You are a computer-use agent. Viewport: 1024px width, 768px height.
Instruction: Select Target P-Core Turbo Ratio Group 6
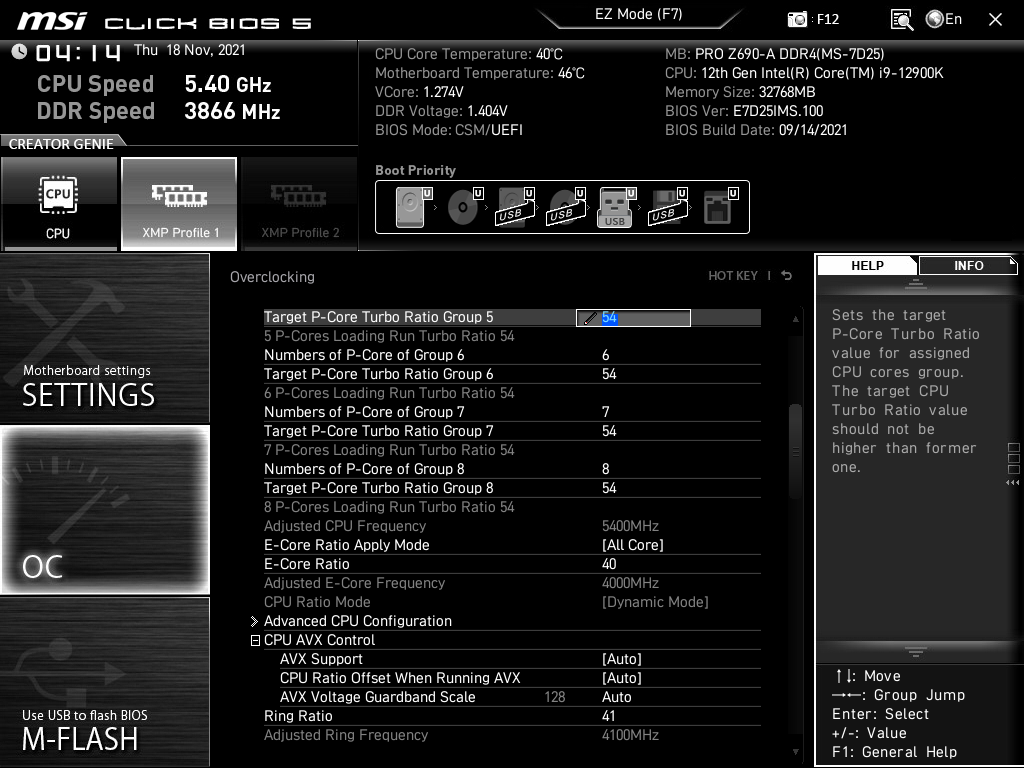512,374
